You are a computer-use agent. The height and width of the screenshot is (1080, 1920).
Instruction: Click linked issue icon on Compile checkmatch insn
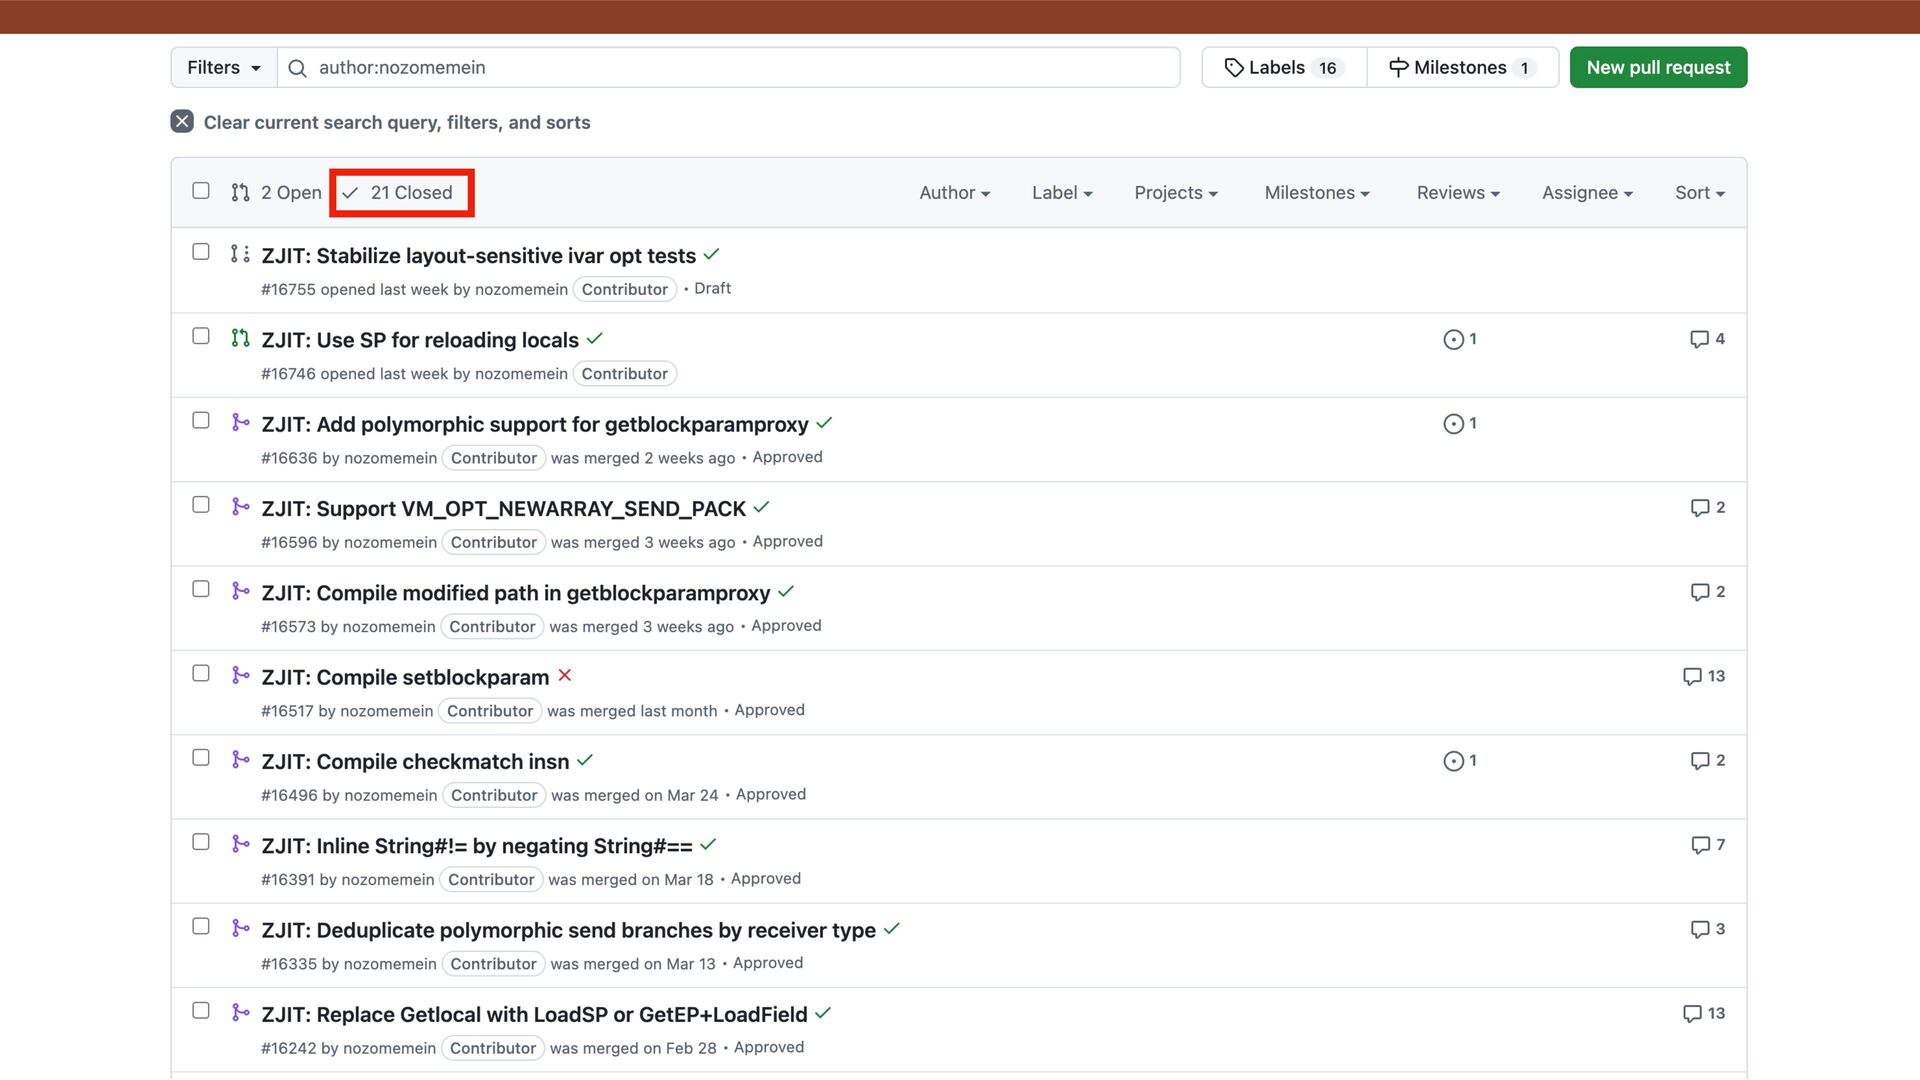(x=1453, y=762)
